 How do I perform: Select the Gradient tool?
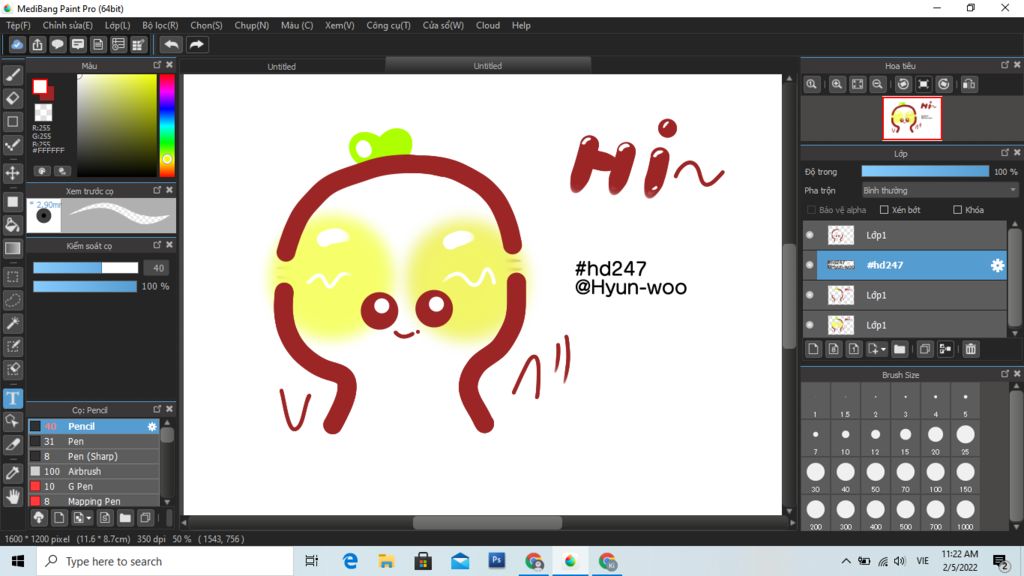[12, 248]
